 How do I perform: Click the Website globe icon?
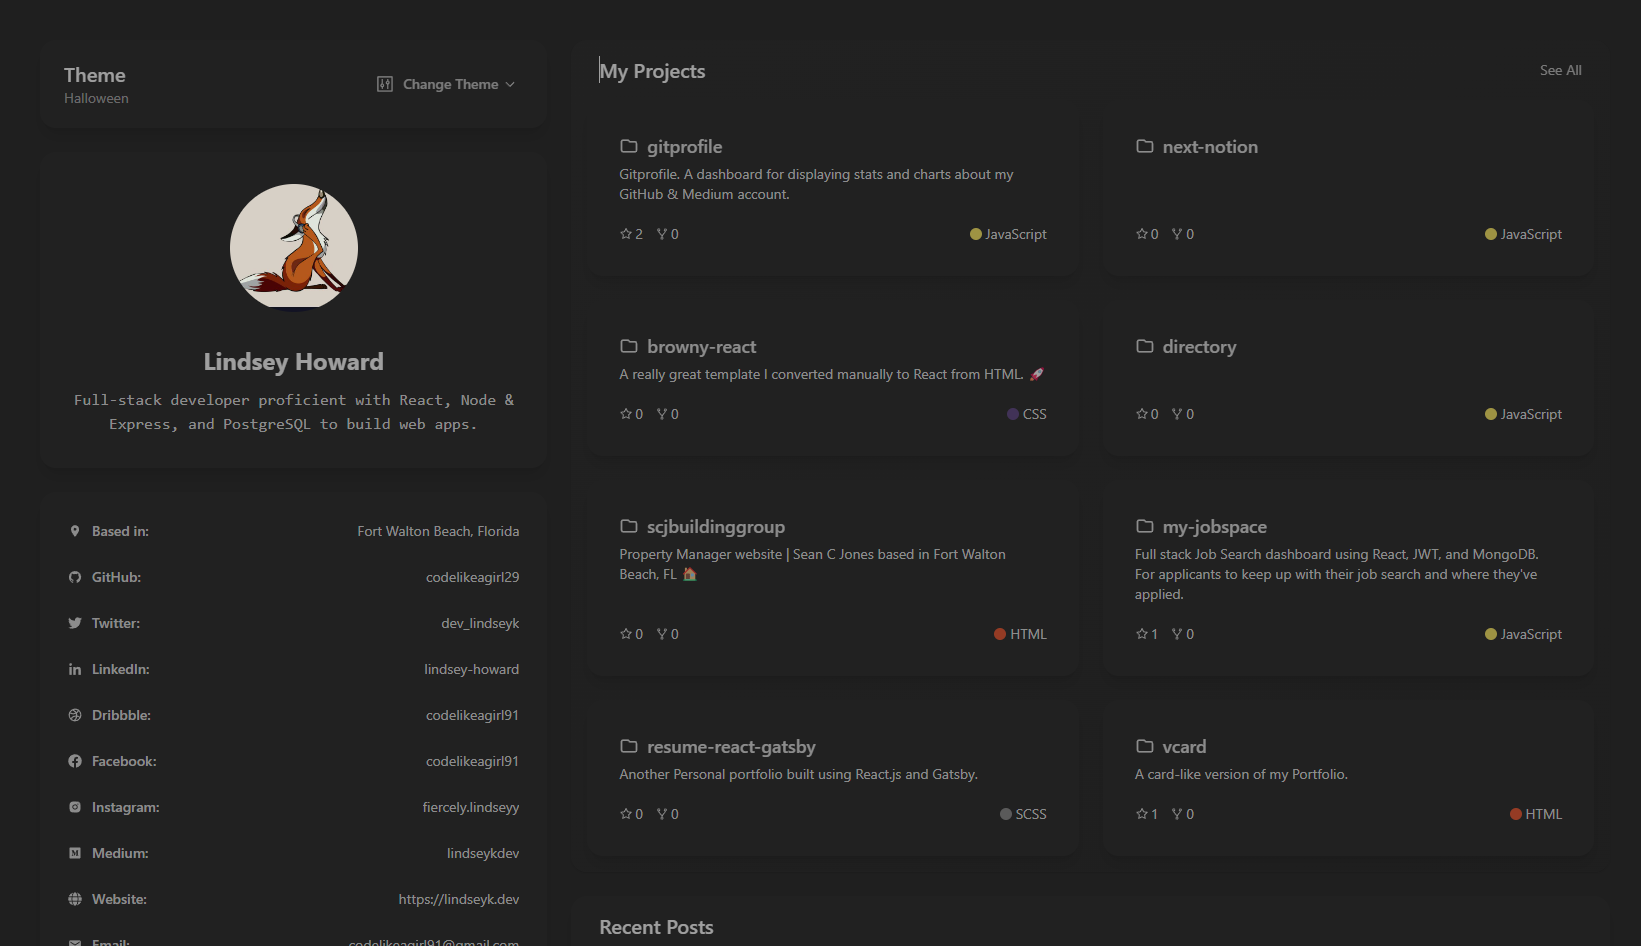(75, 899)
